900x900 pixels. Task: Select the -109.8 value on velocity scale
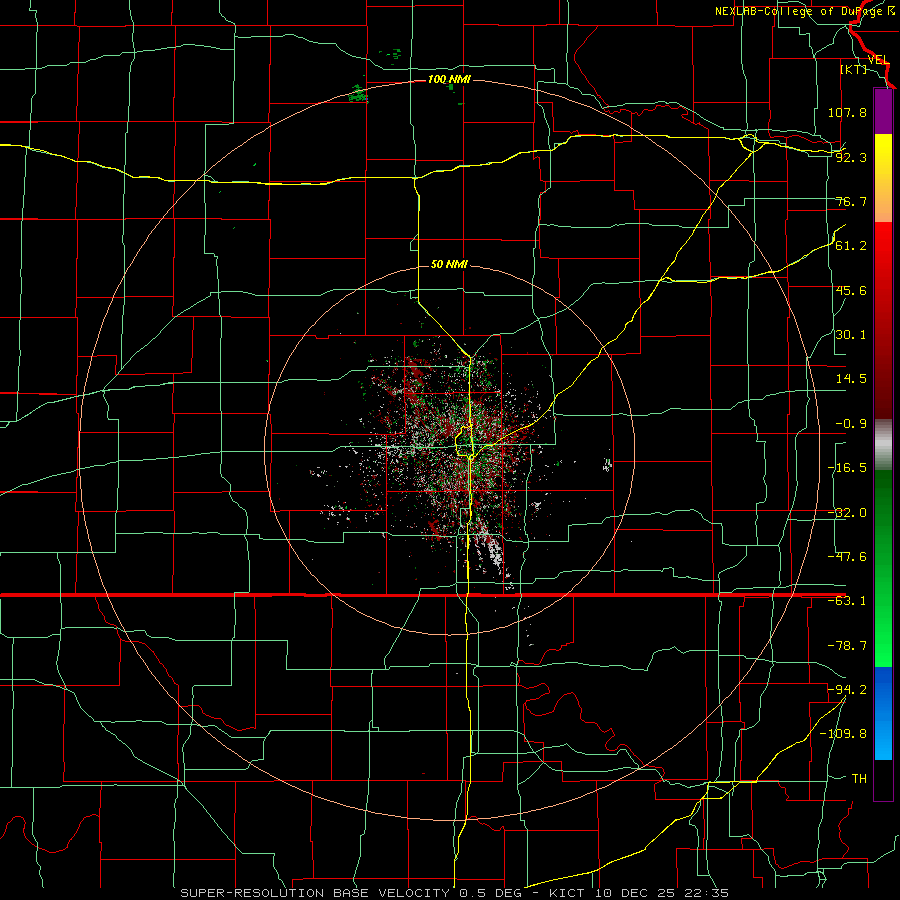(x=843, y=734)
